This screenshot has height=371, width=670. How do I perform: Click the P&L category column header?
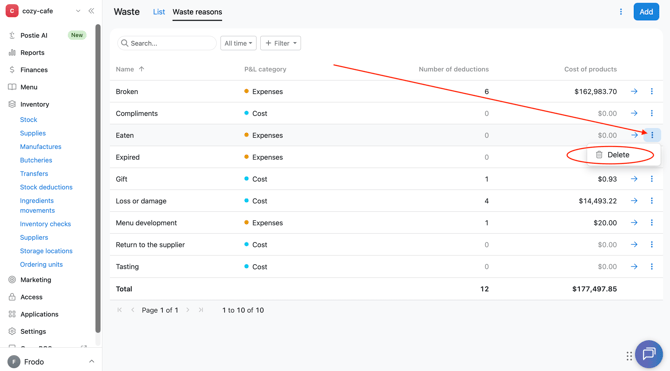coord(265,69)
